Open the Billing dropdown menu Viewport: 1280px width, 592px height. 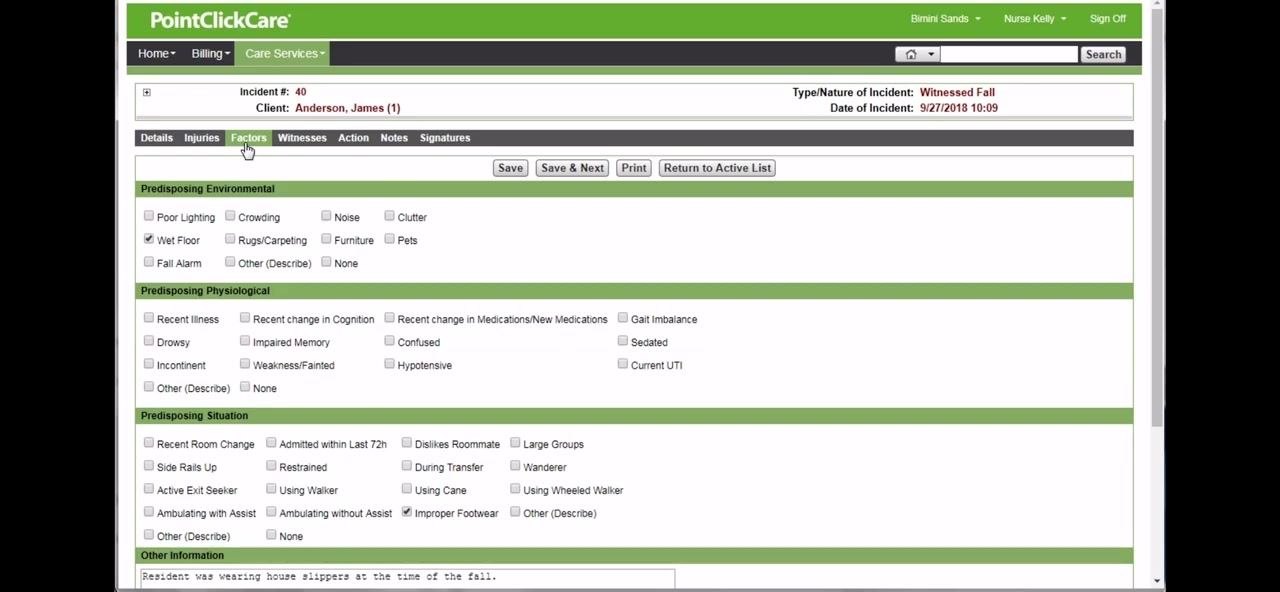[210, 54]
